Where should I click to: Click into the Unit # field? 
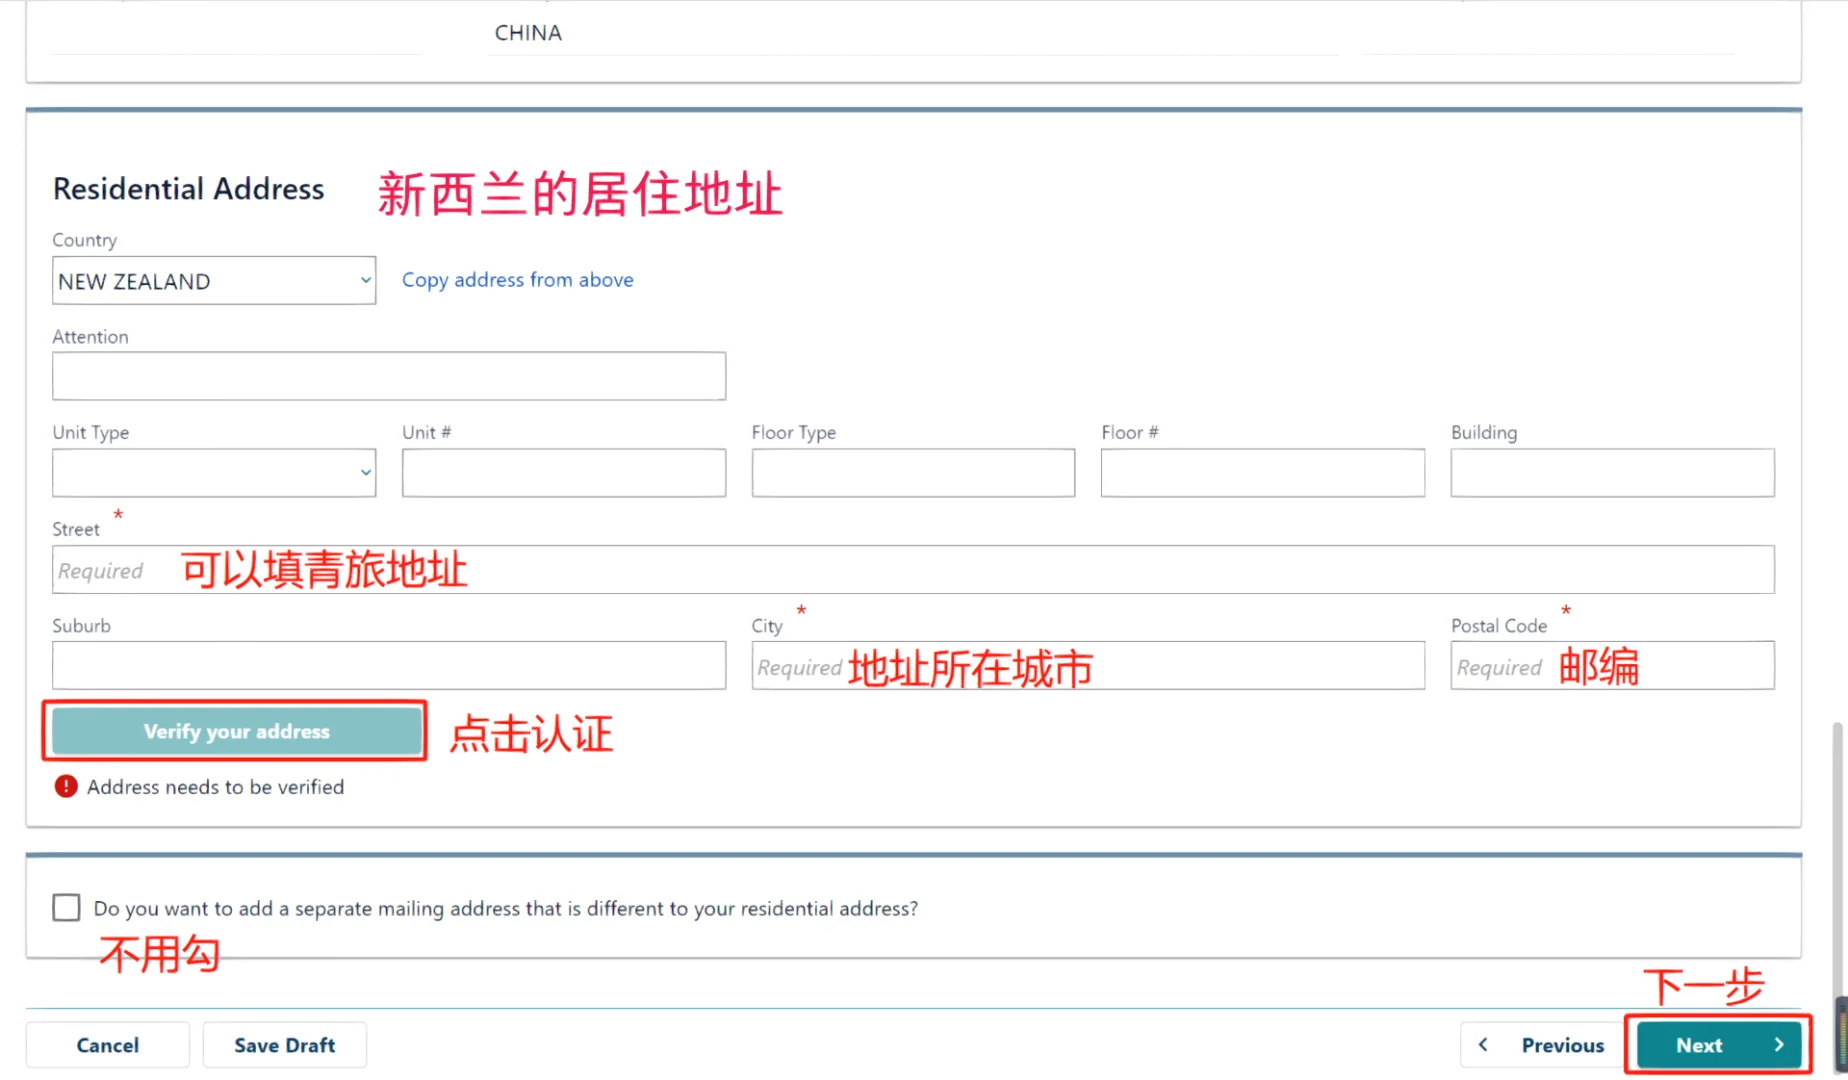click(564, 473)
